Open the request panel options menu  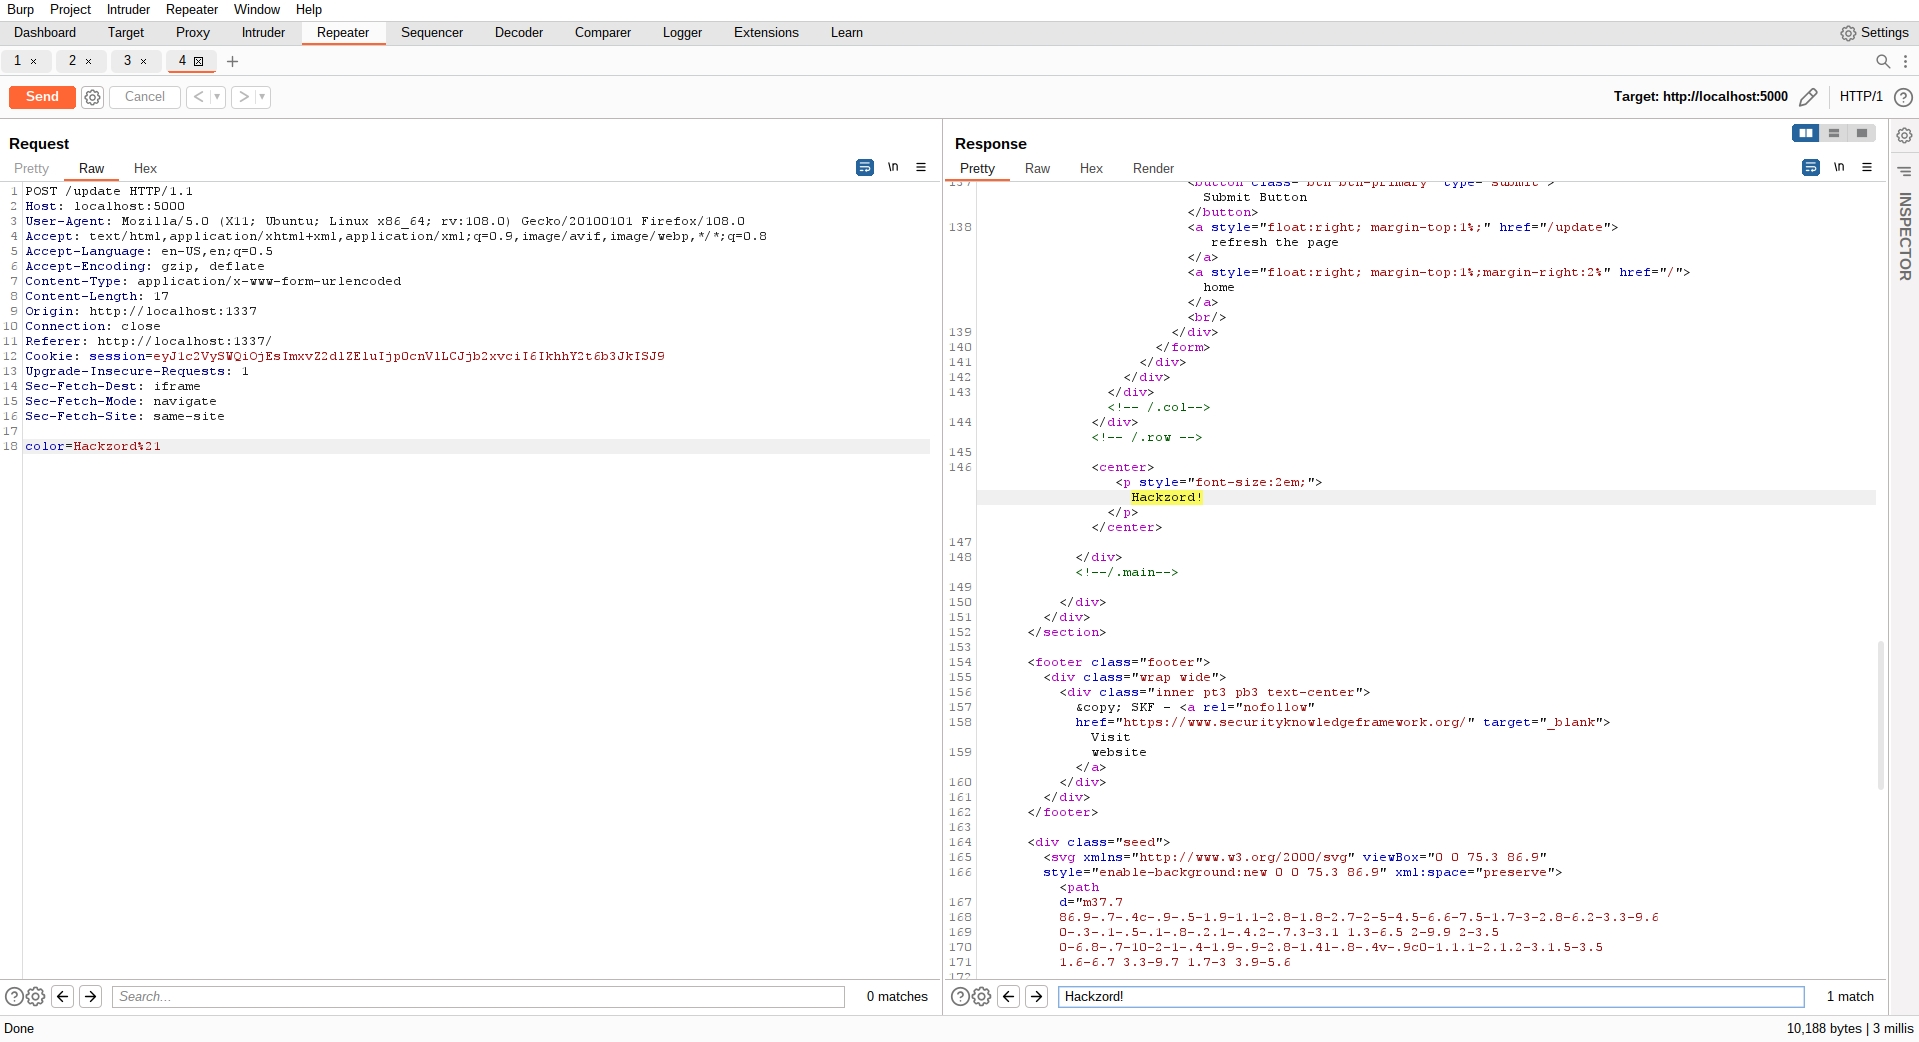(921, 168)
